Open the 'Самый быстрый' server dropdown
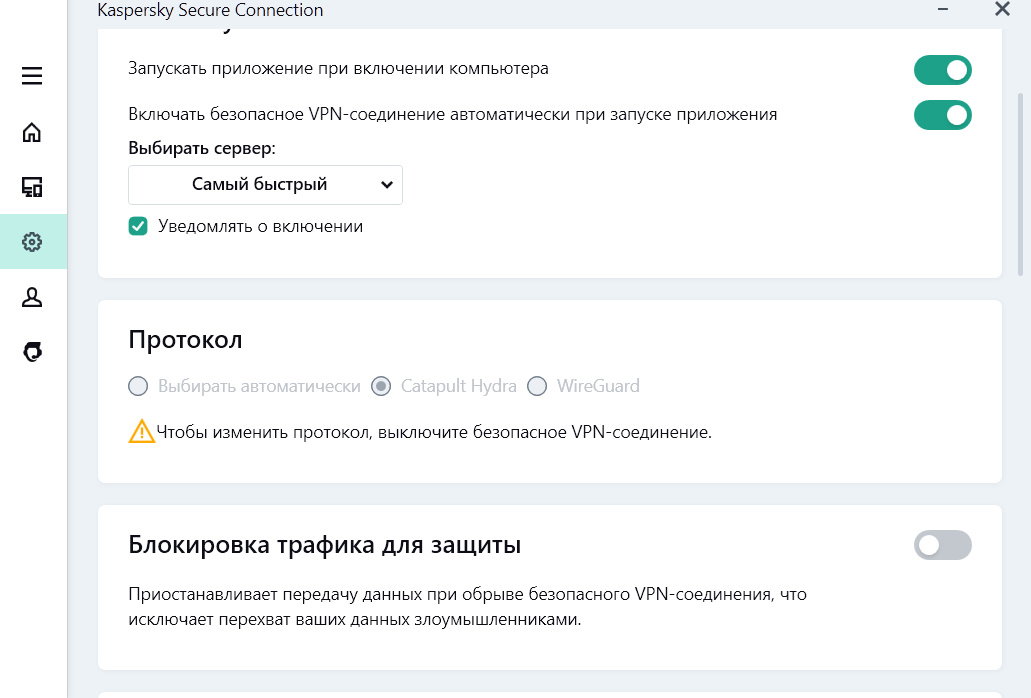The height and width of the screenshot is (698, 1031). 265,185
